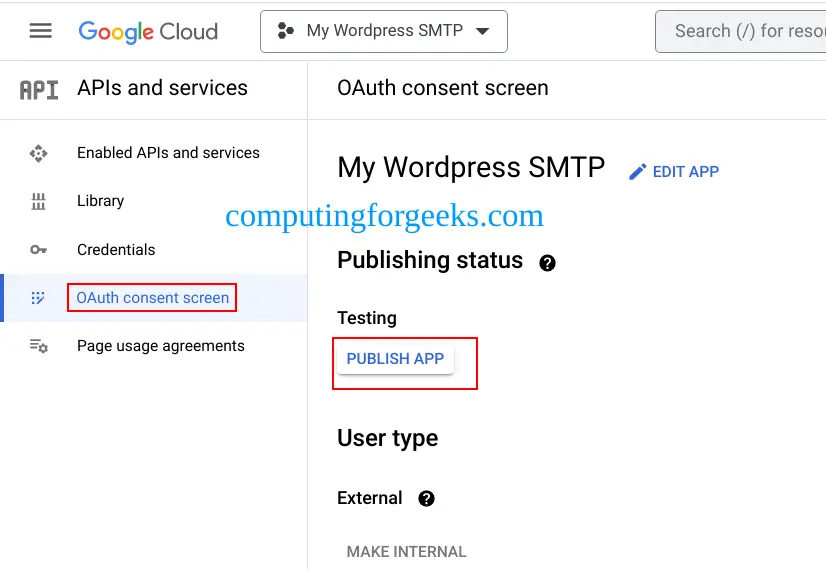The image size is (826, 569).
Task: Click the OAuth consent screen sidebar icon
Action: click(x=38, y=298)
